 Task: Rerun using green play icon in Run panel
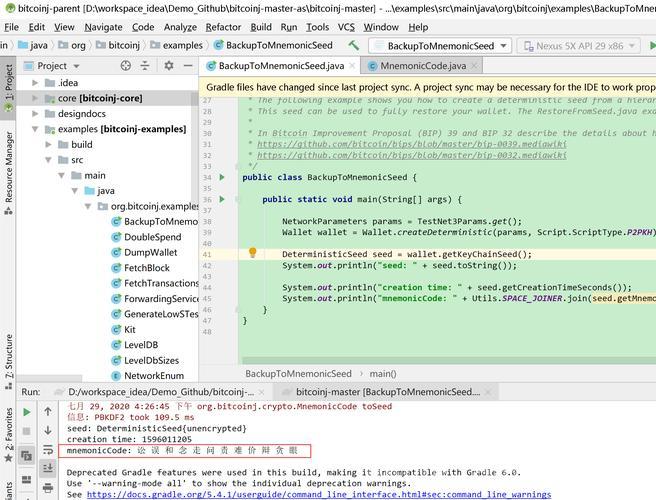coord(26,412)
